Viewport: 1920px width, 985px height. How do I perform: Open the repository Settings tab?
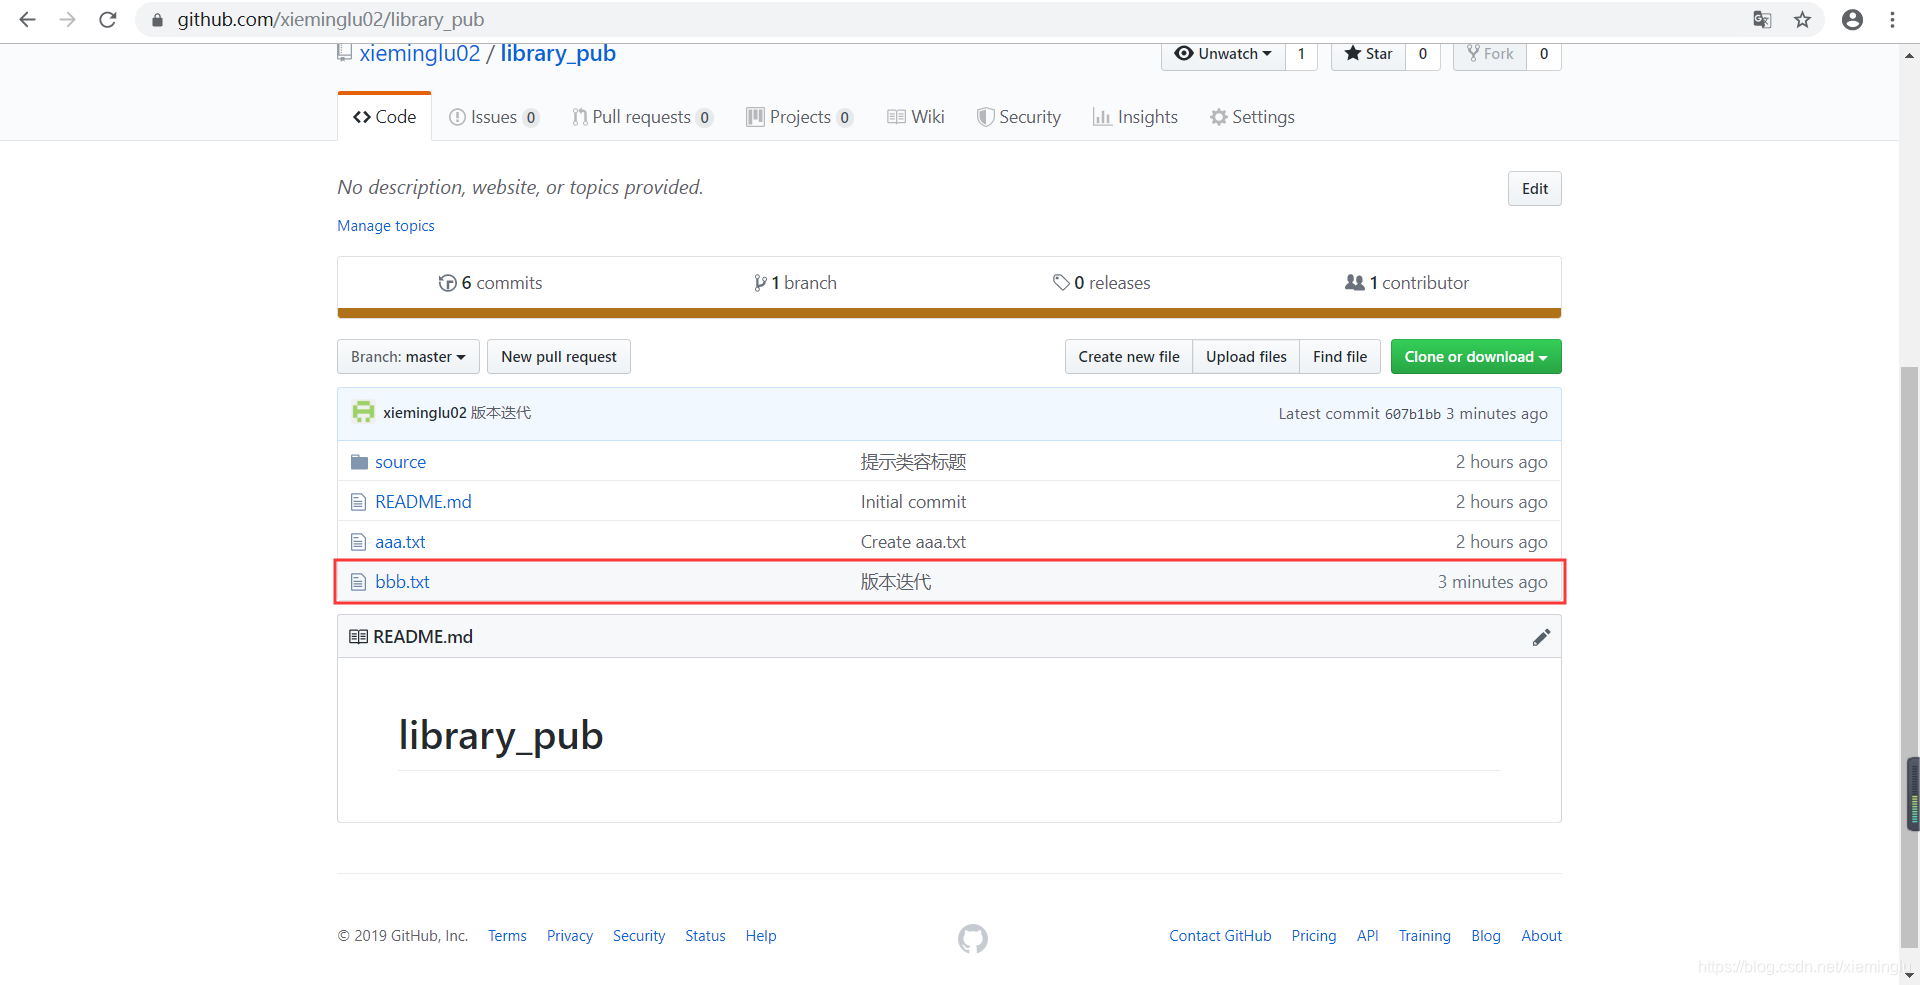click(1252, 117)
